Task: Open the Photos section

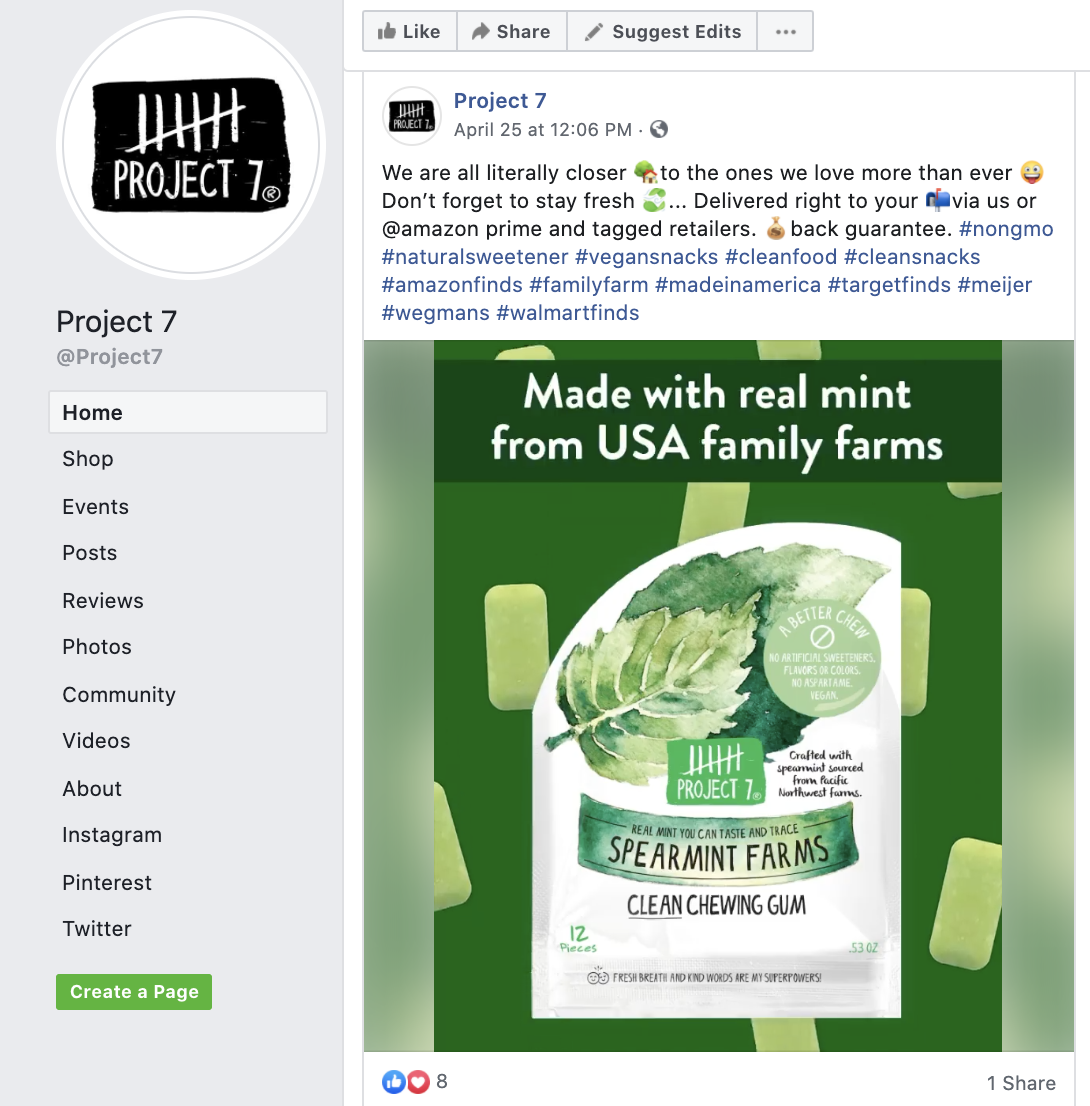Action: pos(97,647)
